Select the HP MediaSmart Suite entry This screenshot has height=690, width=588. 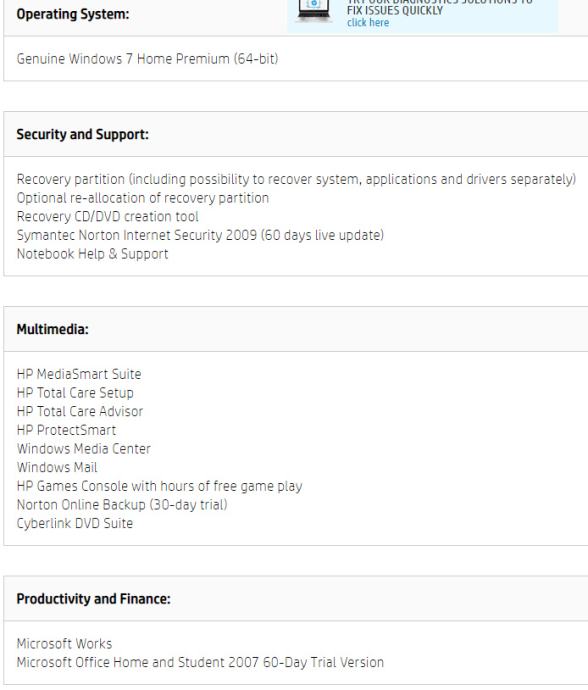coord(79,374)
